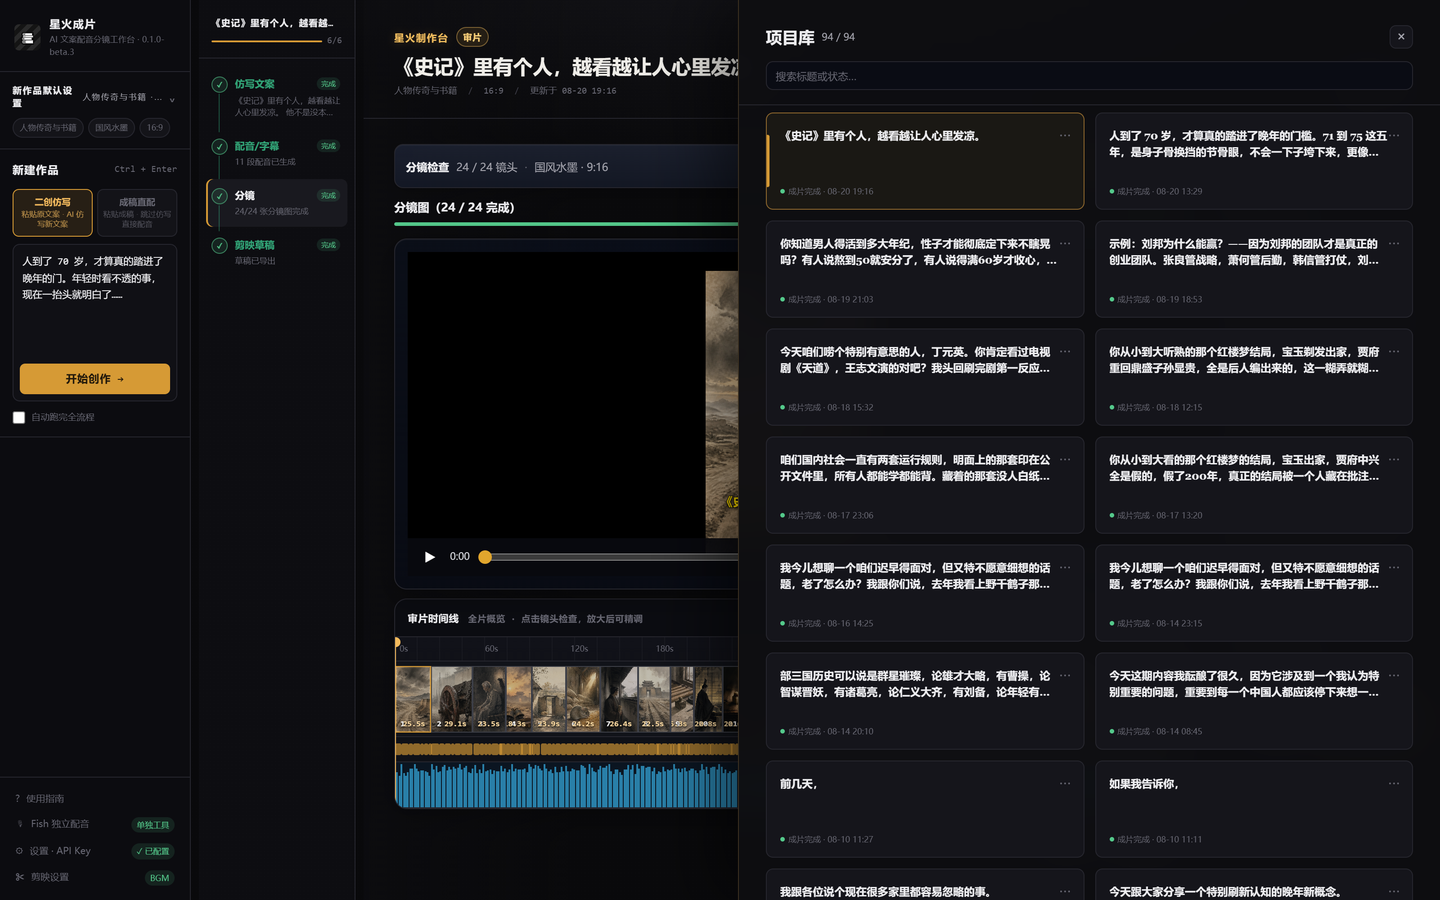Select timeline thumbnail of seated old man

489,699
